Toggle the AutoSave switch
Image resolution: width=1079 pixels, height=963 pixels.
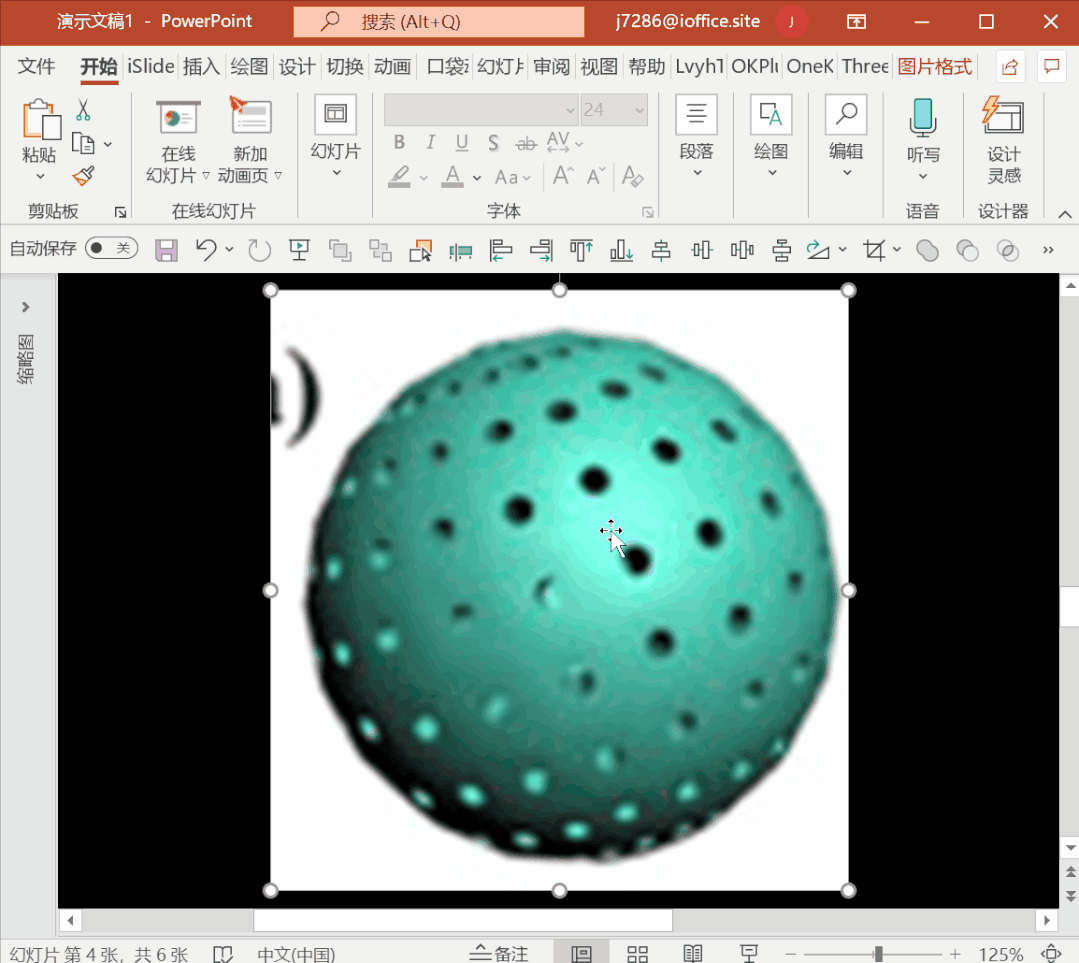coord(111,248)
